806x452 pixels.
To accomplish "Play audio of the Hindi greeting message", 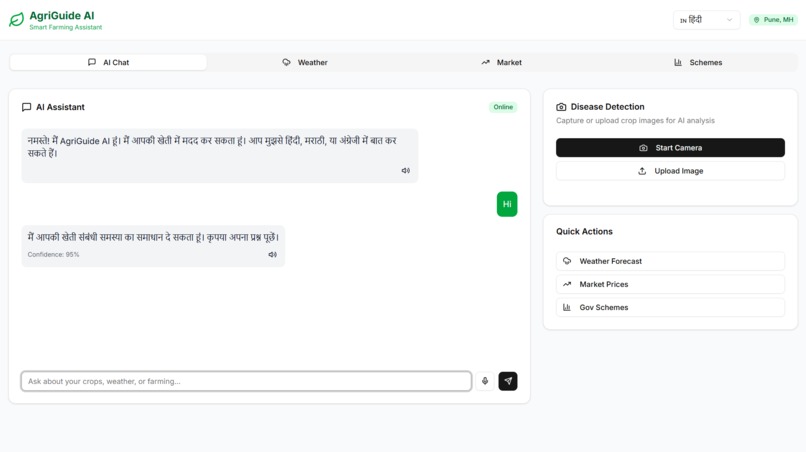I will (406, 171).
